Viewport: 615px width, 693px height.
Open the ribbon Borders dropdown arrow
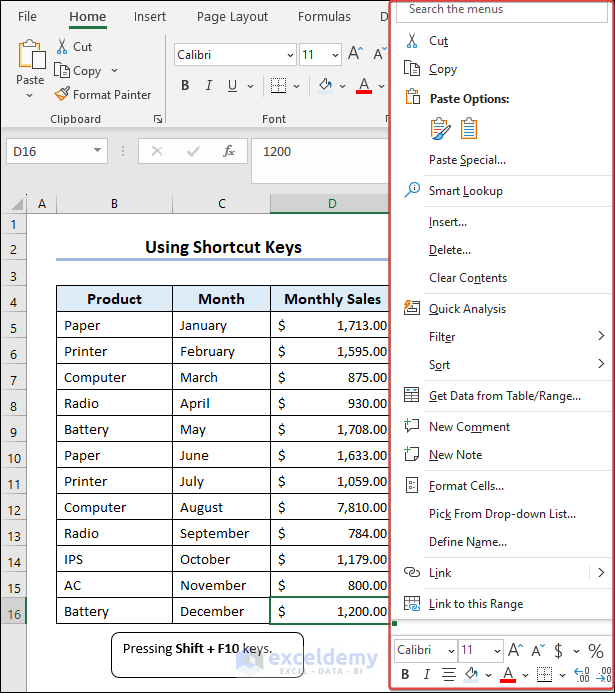(x=296, y=86)
